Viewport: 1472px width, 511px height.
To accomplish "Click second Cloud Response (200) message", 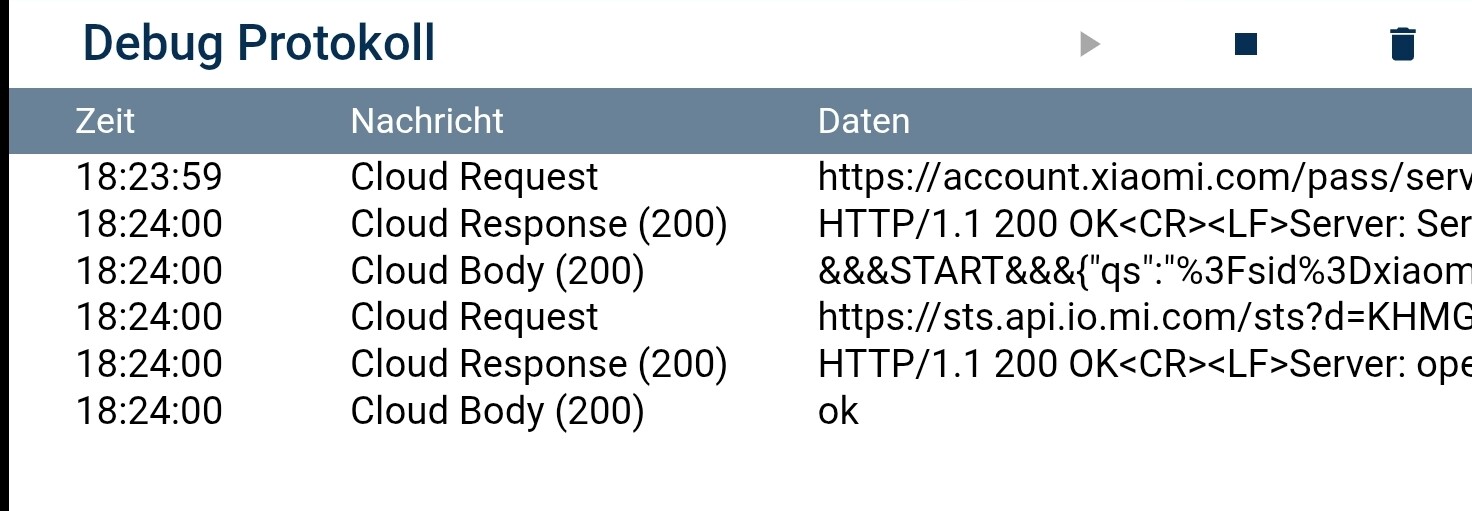I will pos(538,364).
